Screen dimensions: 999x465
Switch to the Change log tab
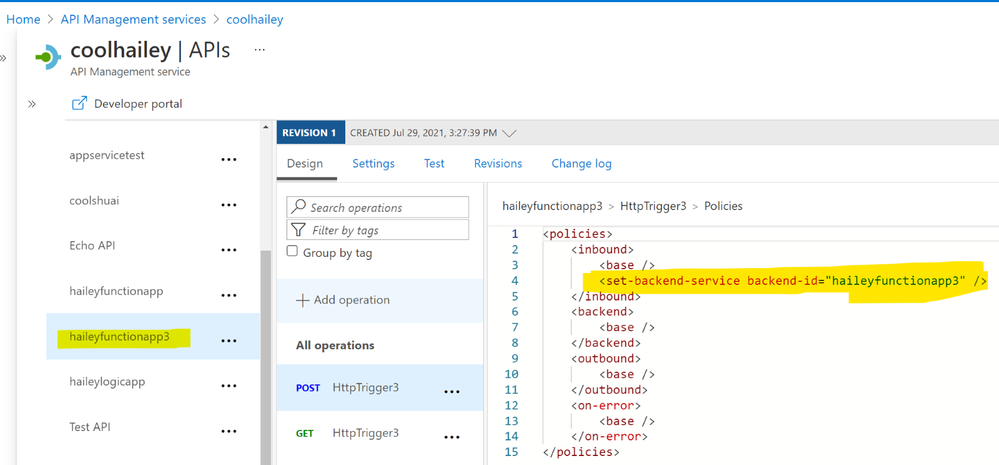[581, 164]
